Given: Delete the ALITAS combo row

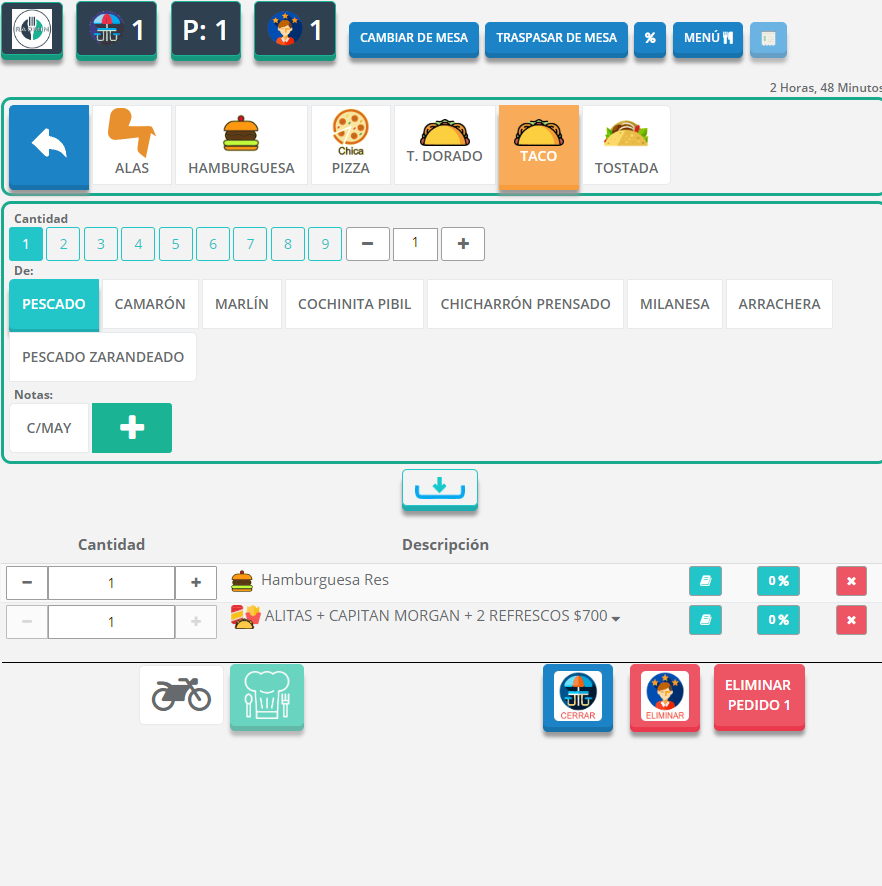Looking at the screenshot, I should [x=851, y=620].
